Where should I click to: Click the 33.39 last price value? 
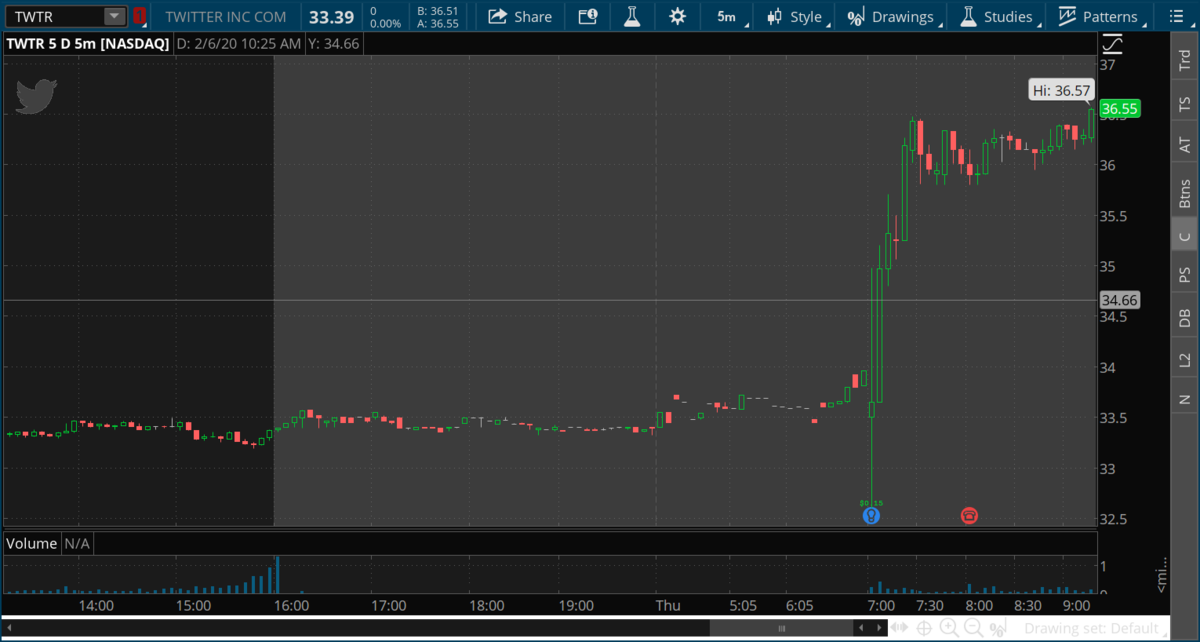coord(331,17)
